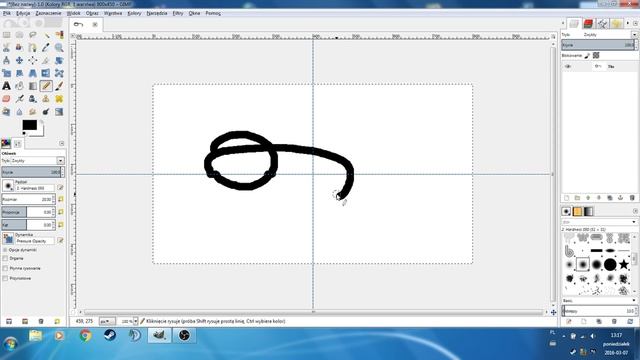Select the Crop tool

[46, 60]
